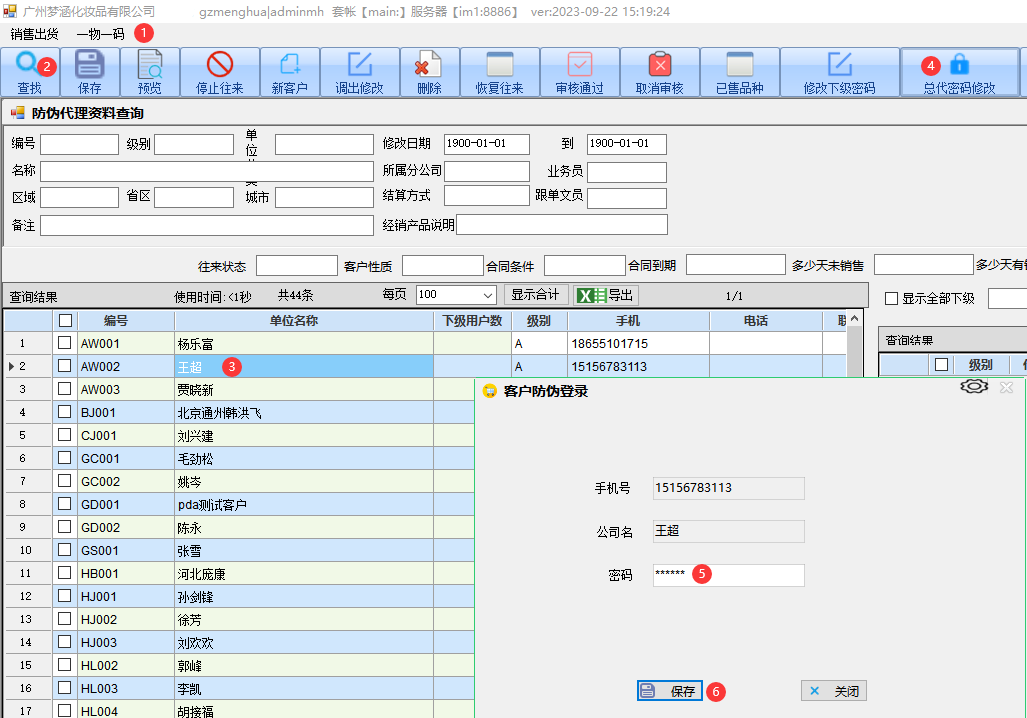The image size is (1027, 718).
Task: Click 保存 button in login dialog
Action: point(670,691)
